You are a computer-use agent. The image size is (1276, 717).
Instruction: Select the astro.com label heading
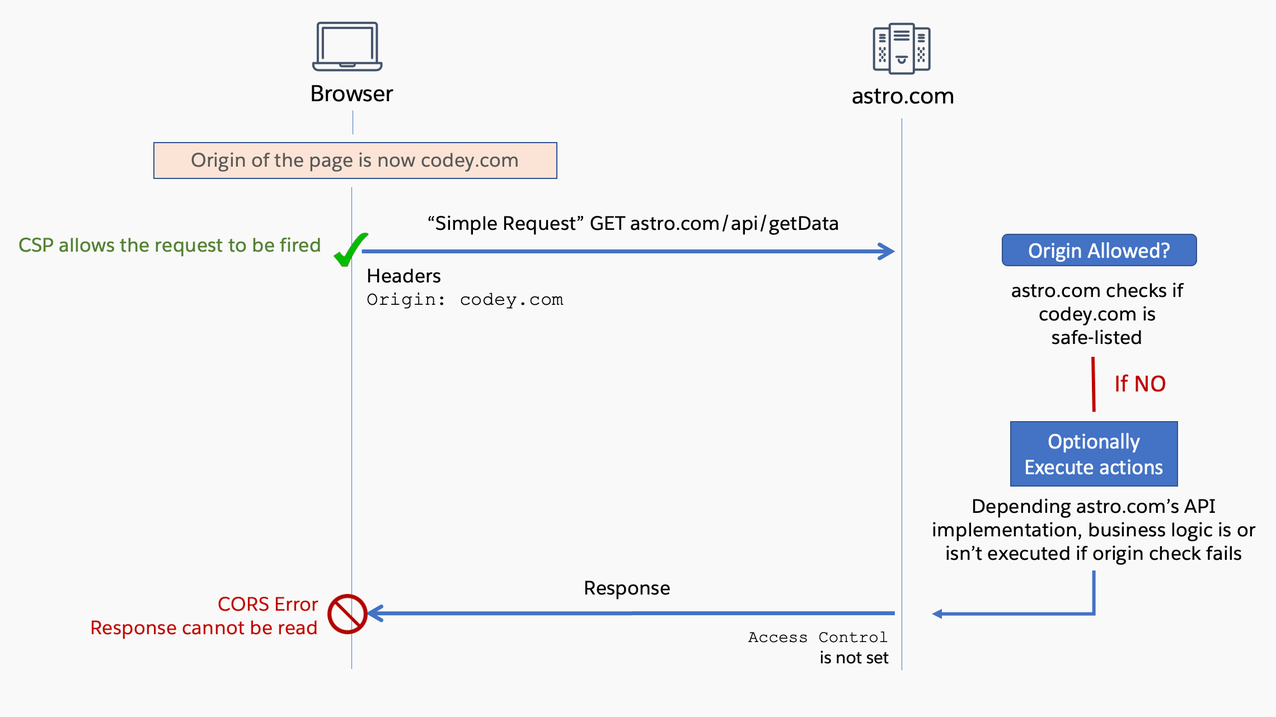[x=902, y=96]
